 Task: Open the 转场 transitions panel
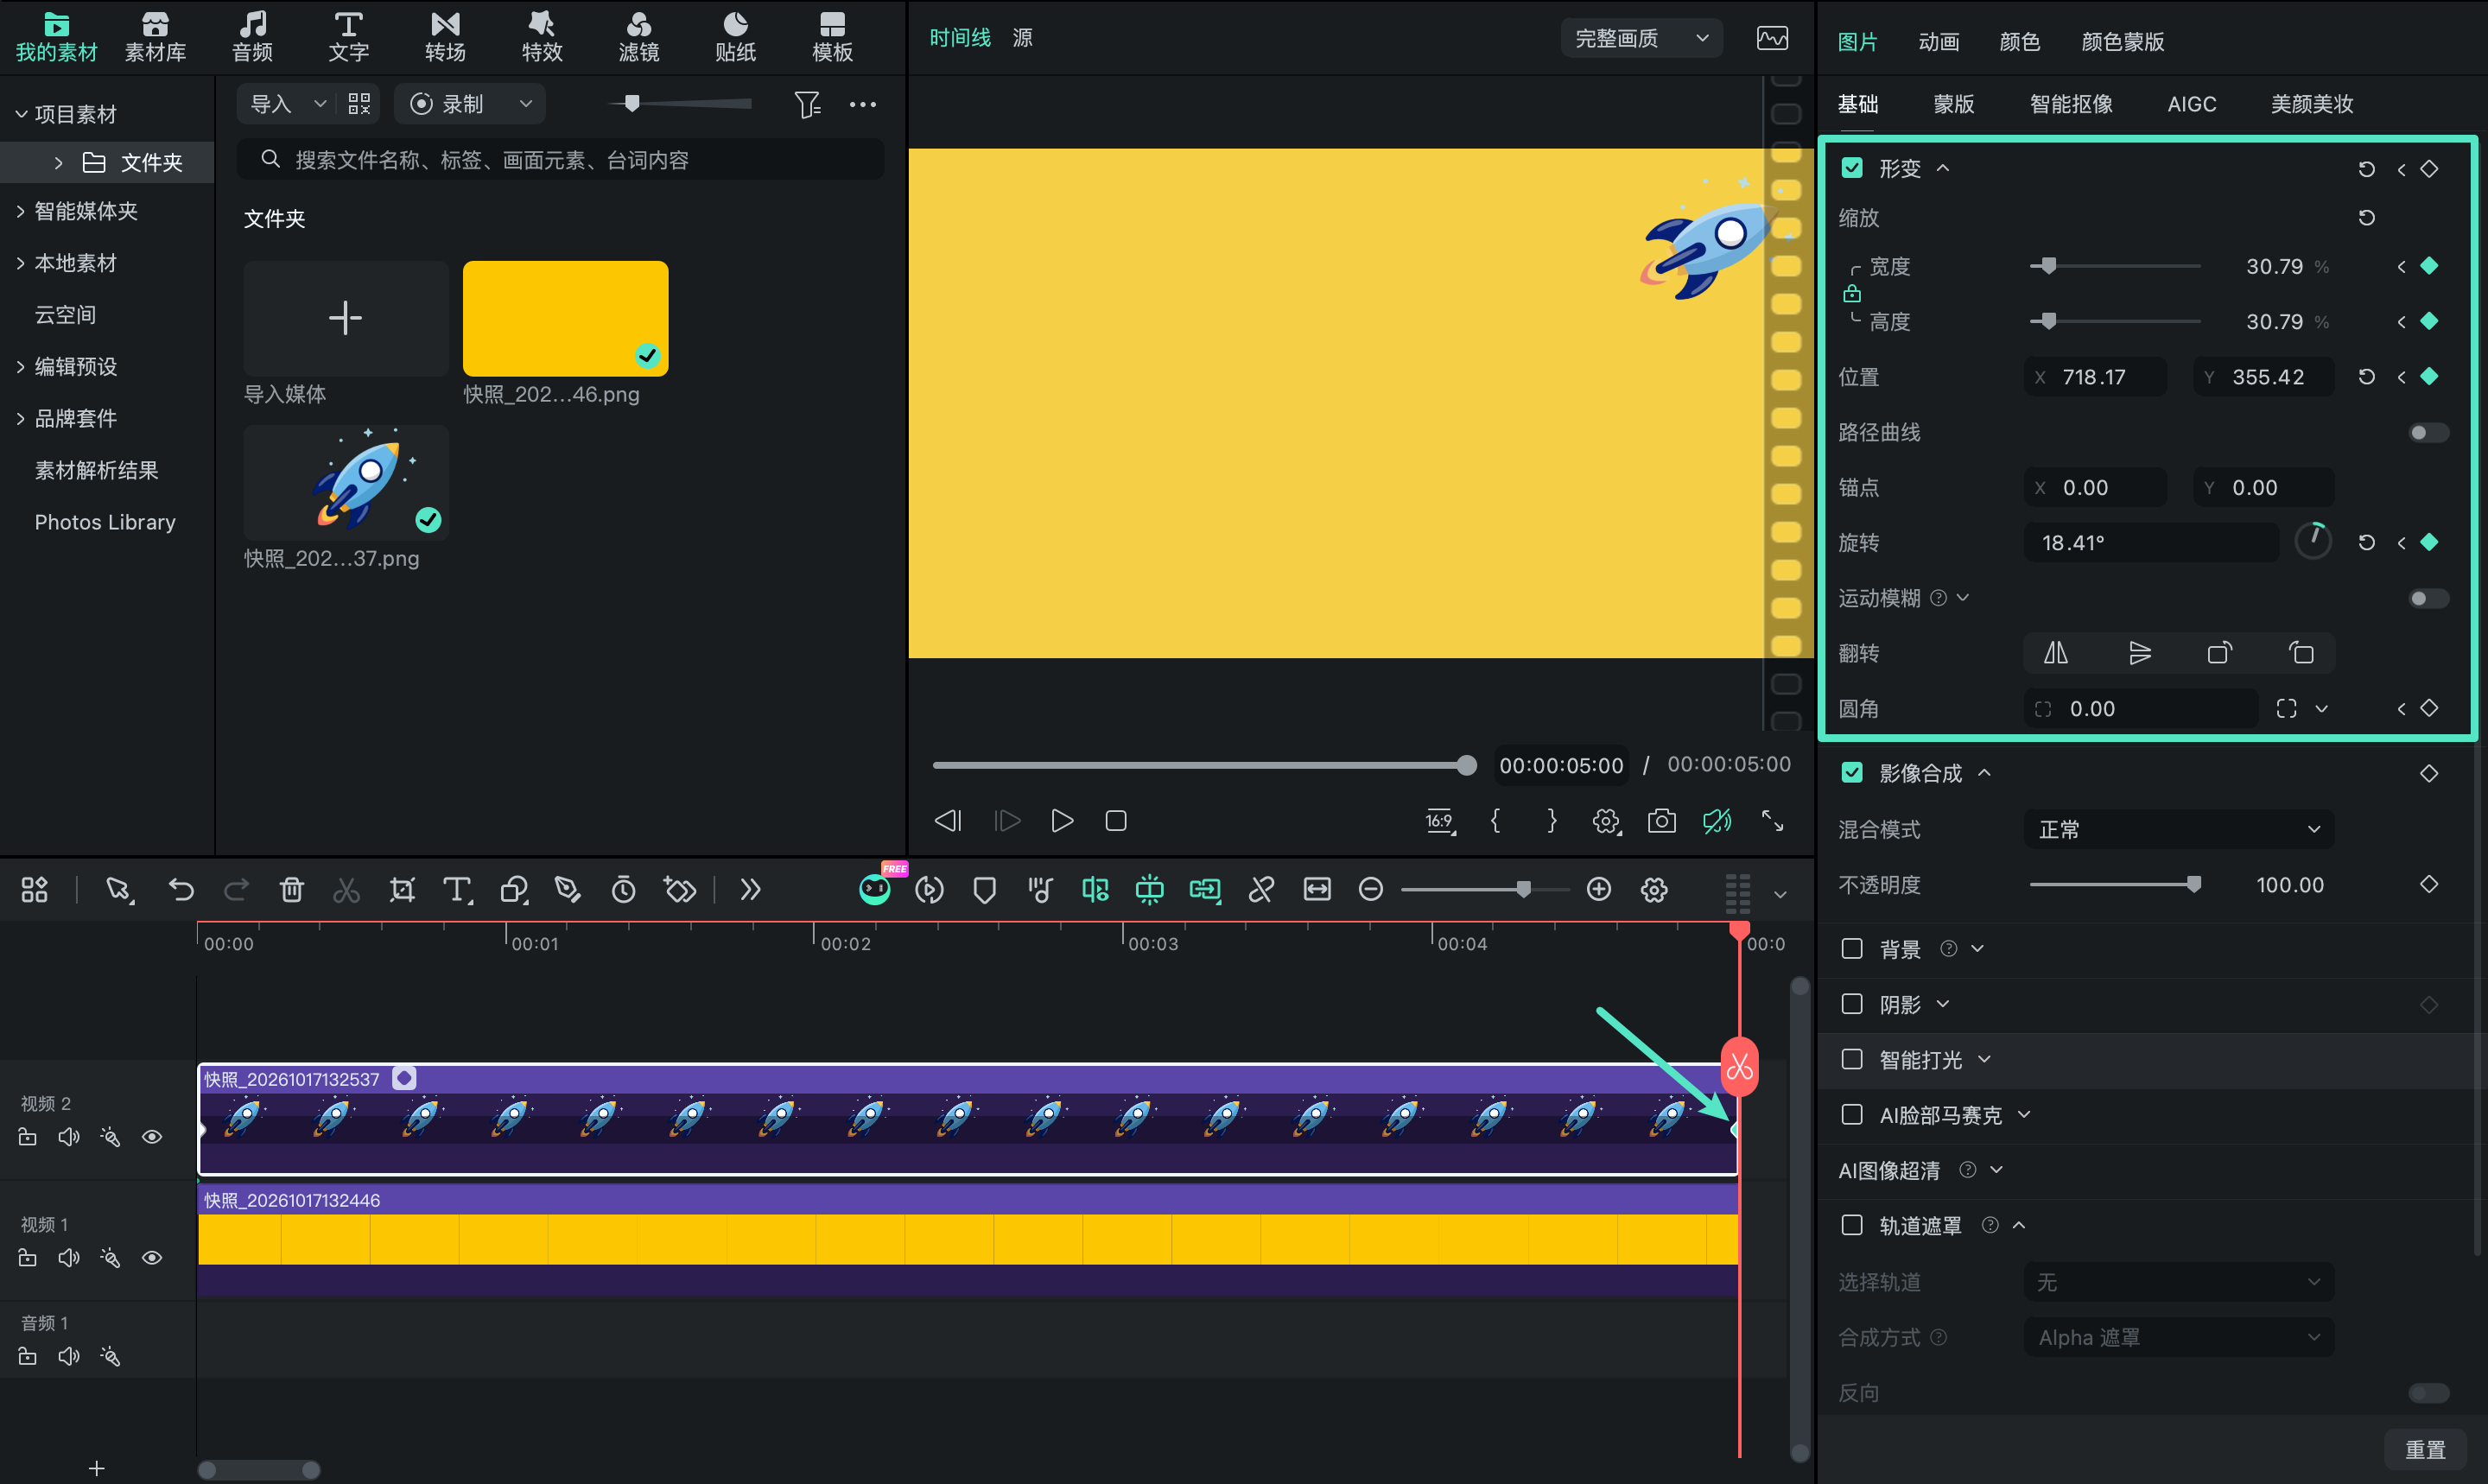(445, 36)
